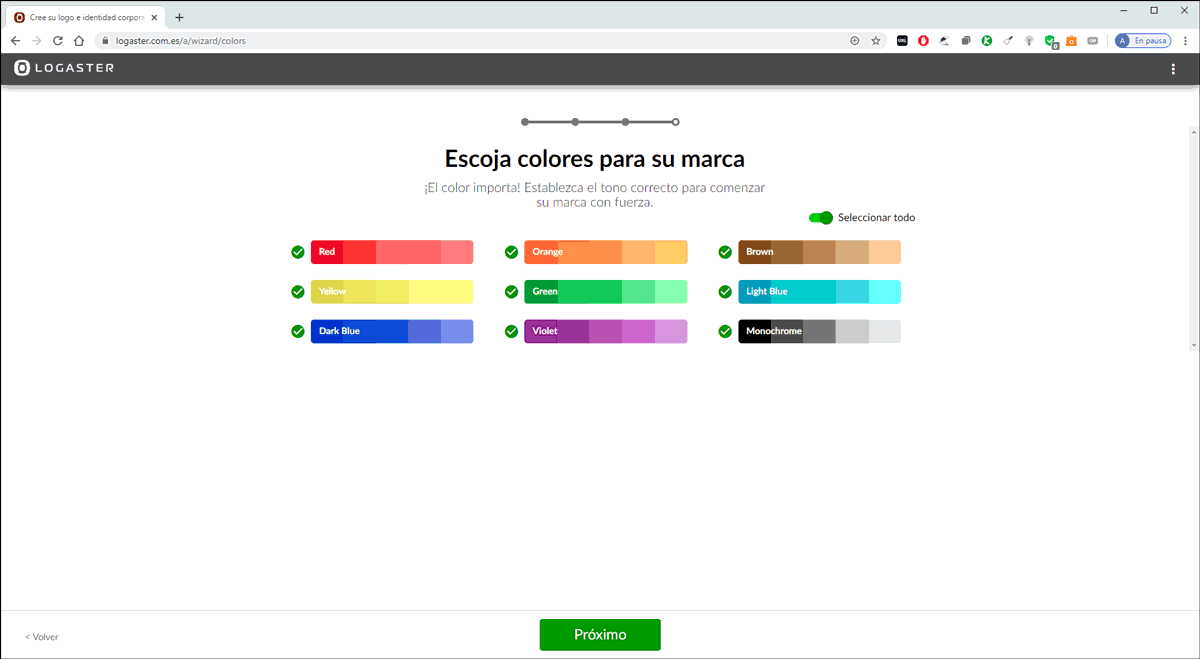The image size is (1200, 659).
Task: Open the umbrella extension icon
Action: [944, 41]
